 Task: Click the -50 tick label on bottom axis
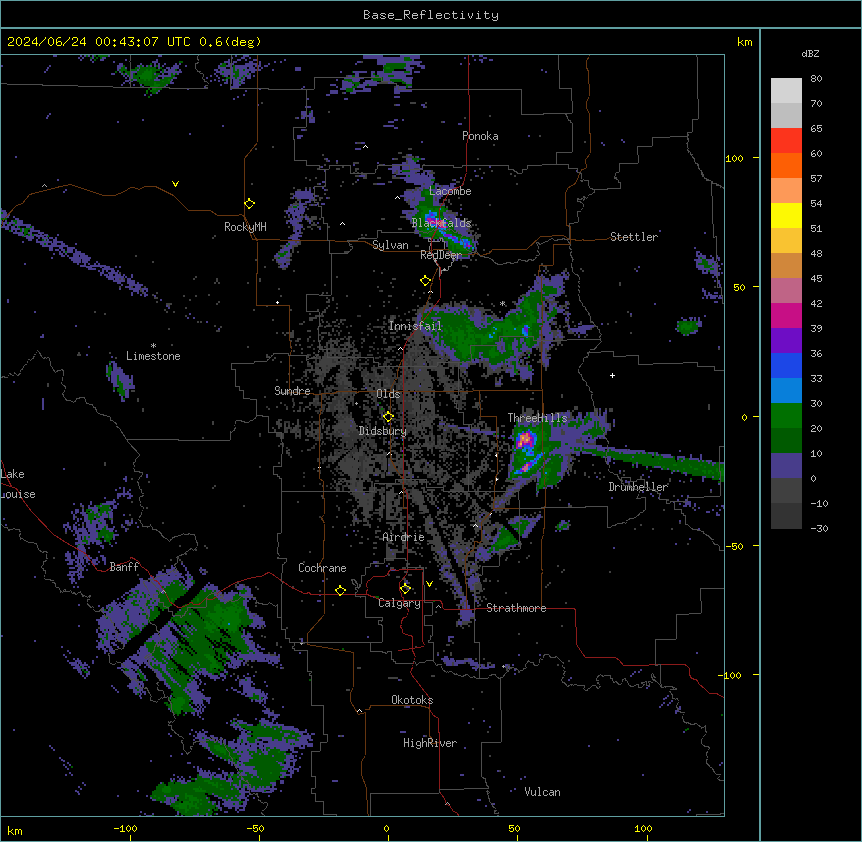(x=255, y=828)
